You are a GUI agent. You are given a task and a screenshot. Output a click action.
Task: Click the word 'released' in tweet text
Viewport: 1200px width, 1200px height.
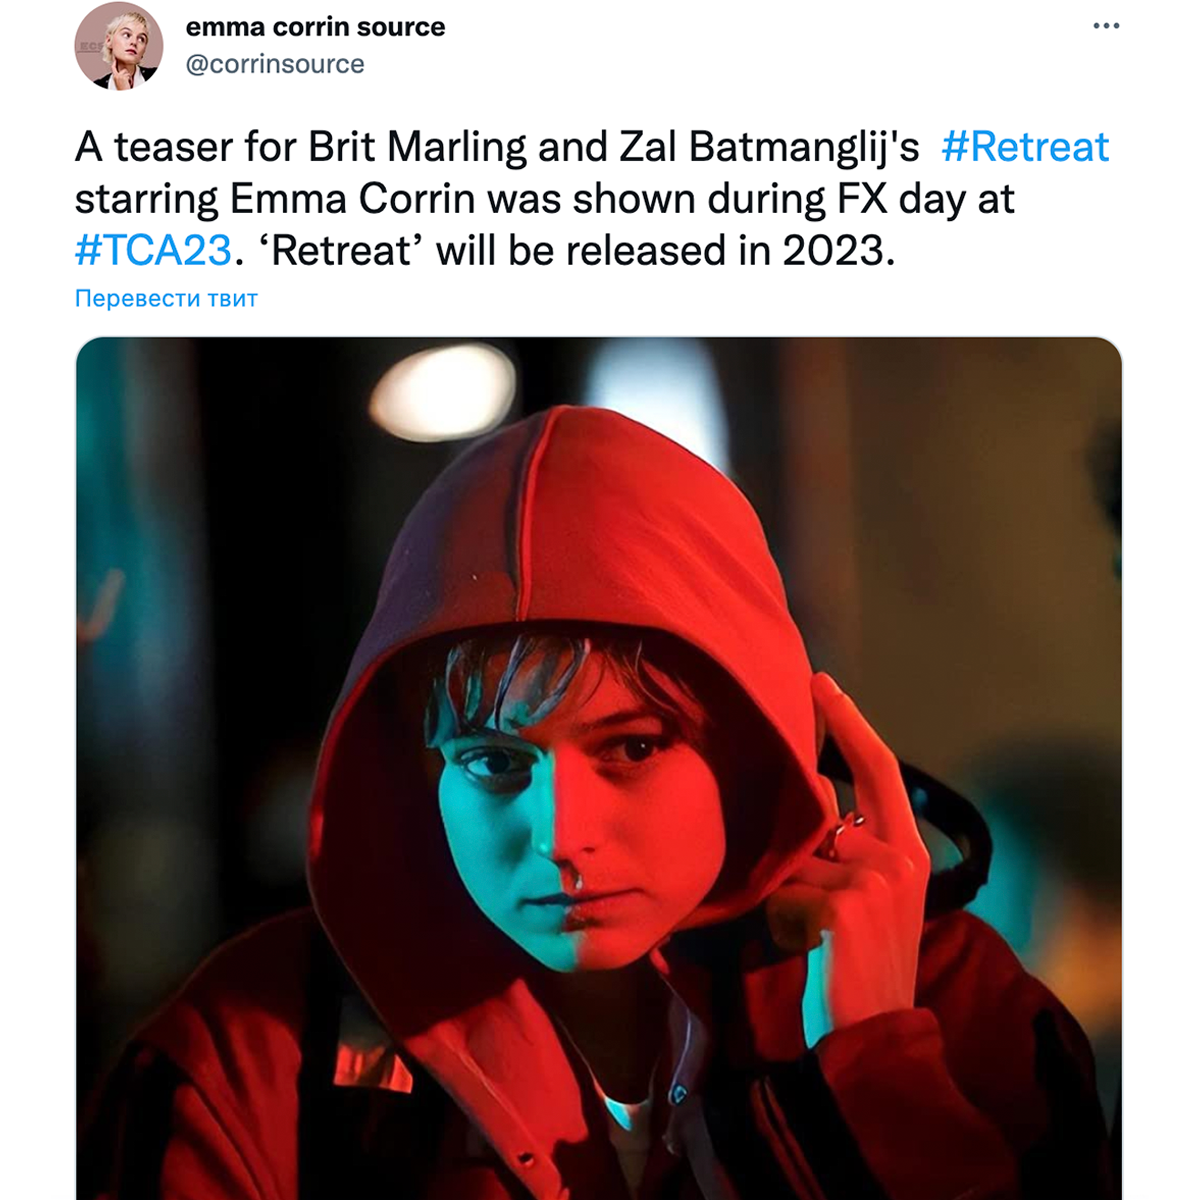(639, 250)
